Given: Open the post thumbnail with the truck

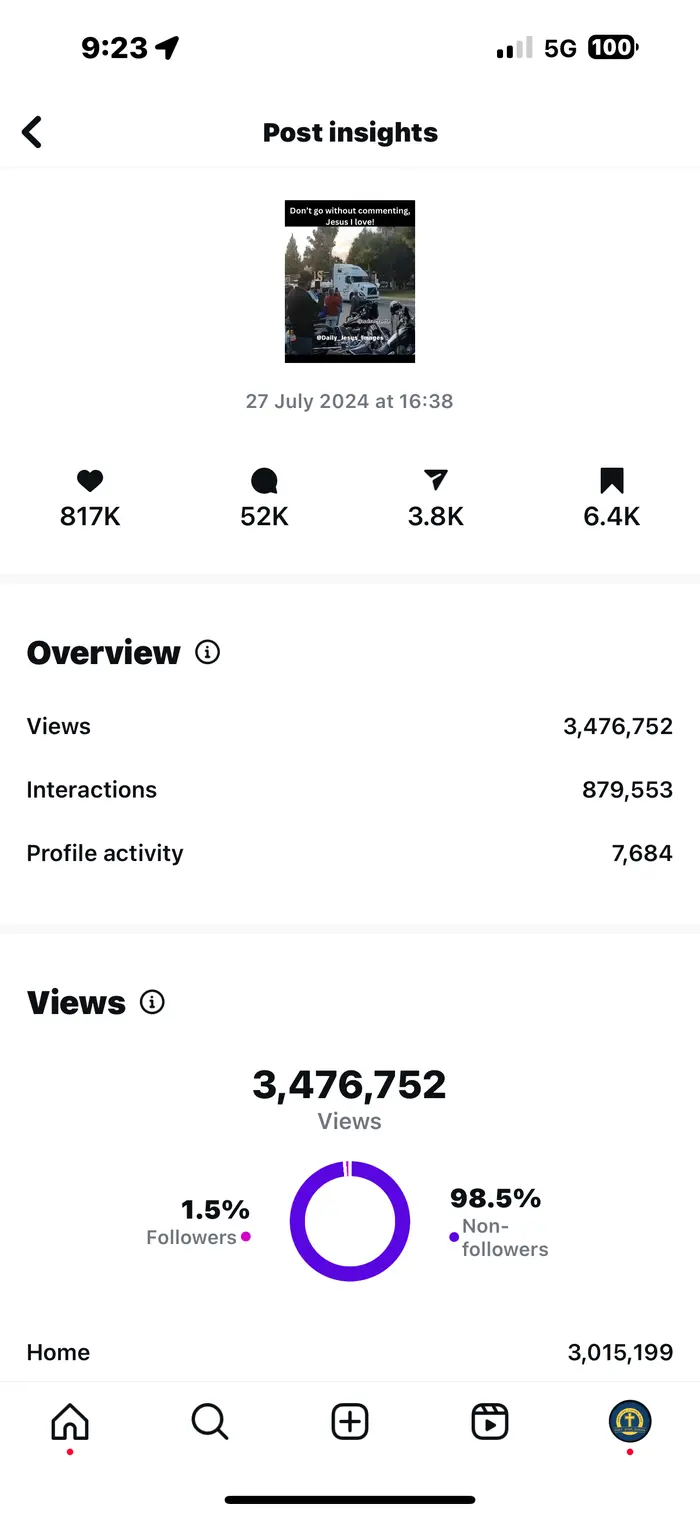Looking at the screenshot, I should pyautogui.click(x=350, y=281).
